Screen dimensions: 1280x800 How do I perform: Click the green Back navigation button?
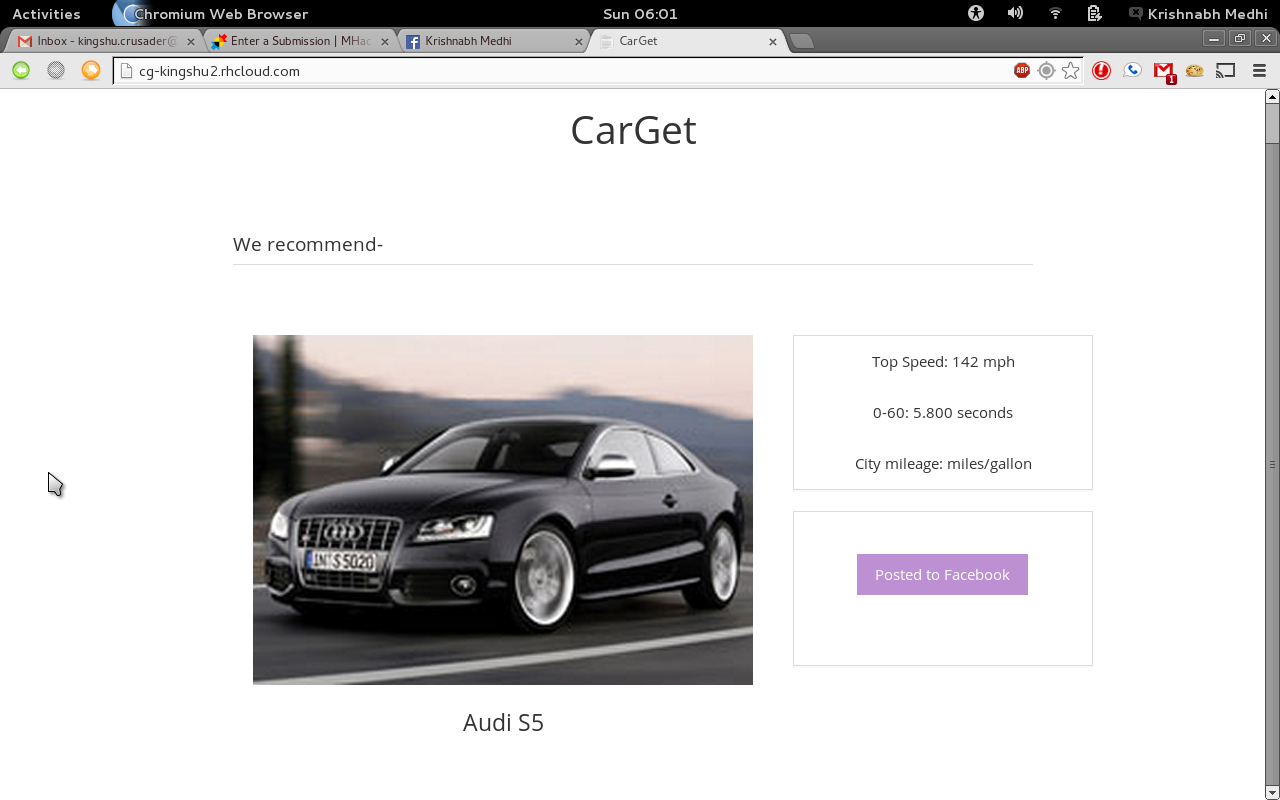pos(21,70)
